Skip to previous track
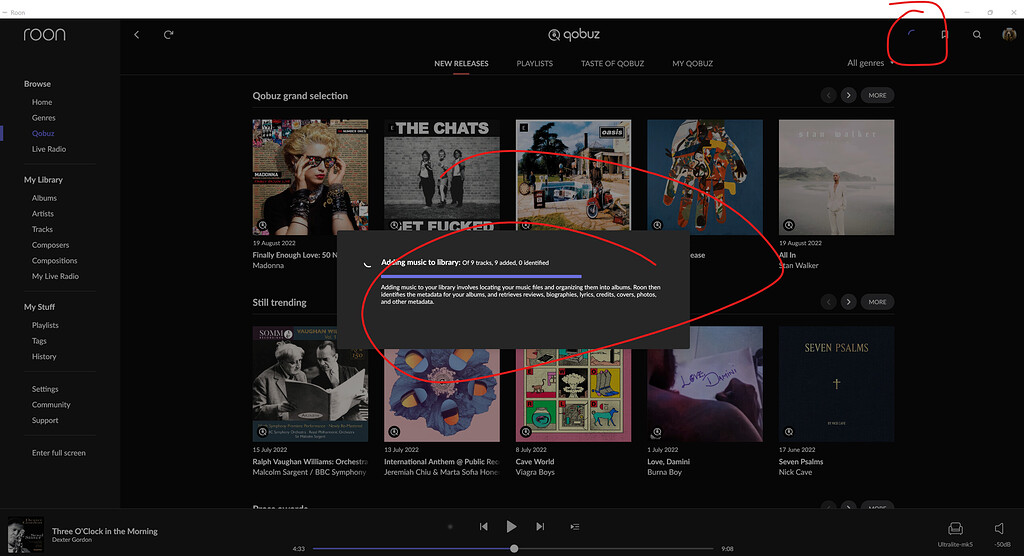This screenshot has width=1024, height=556. pyautogui.click(x=483, y=527)
